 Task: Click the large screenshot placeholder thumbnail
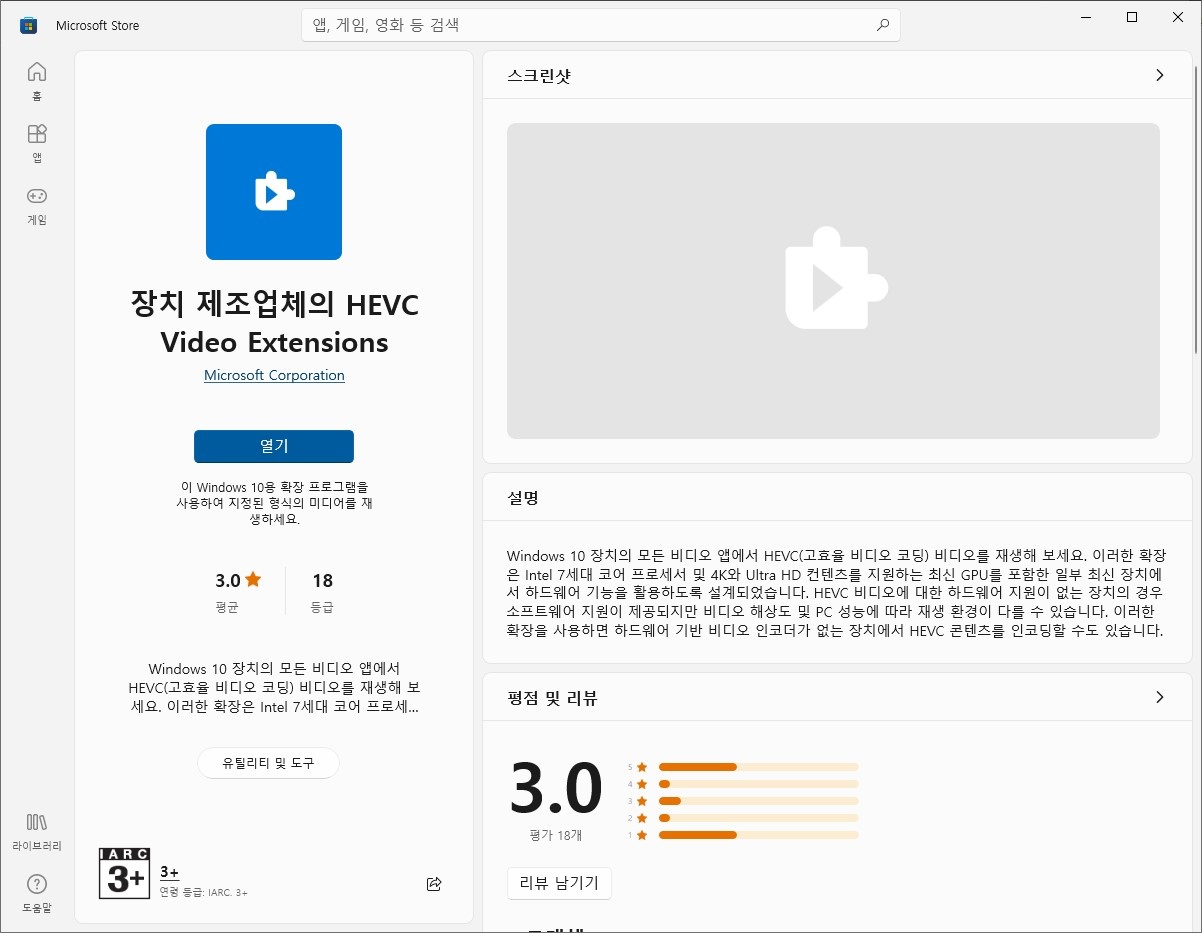(x=833, y=281)
